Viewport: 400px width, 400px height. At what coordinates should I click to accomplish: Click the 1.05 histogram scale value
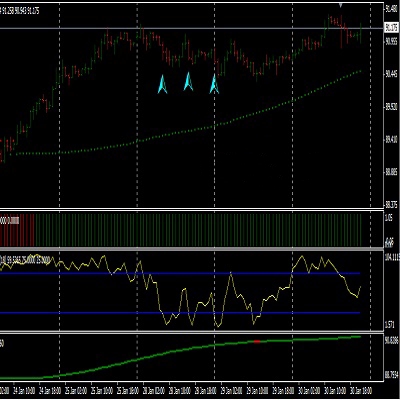point(389,218)
